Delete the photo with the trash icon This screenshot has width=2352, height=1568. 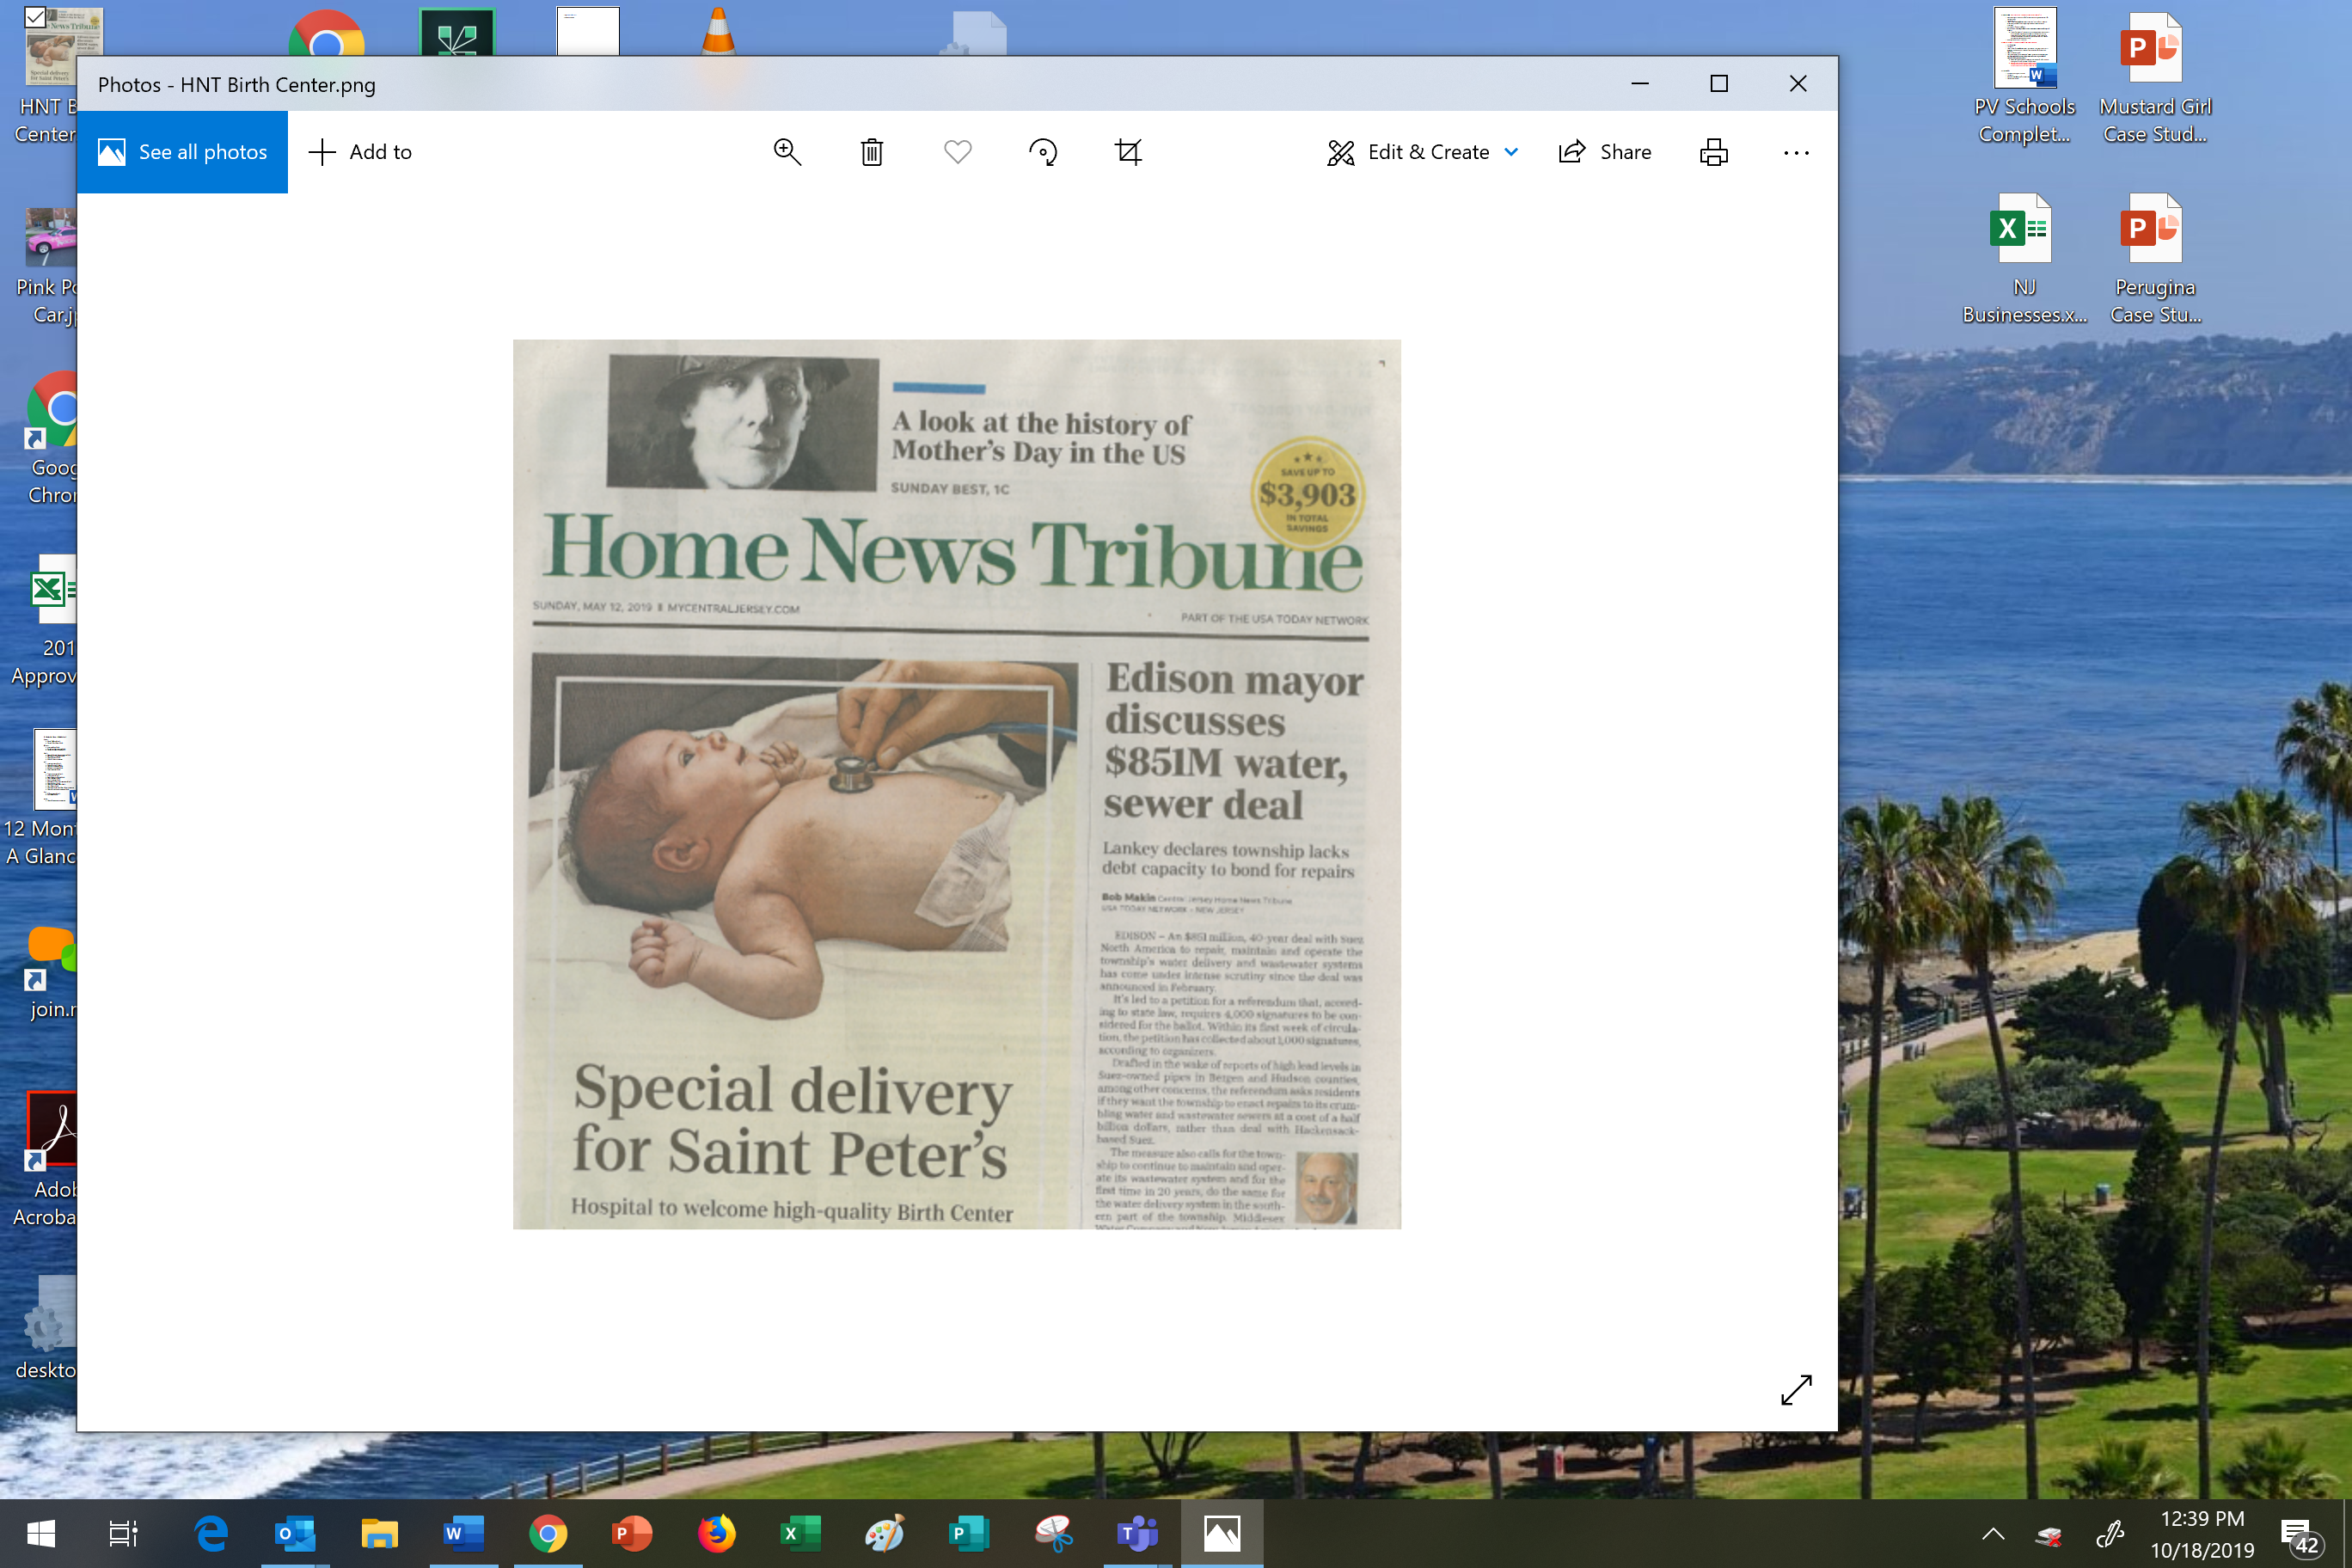[x=872, y=152]
